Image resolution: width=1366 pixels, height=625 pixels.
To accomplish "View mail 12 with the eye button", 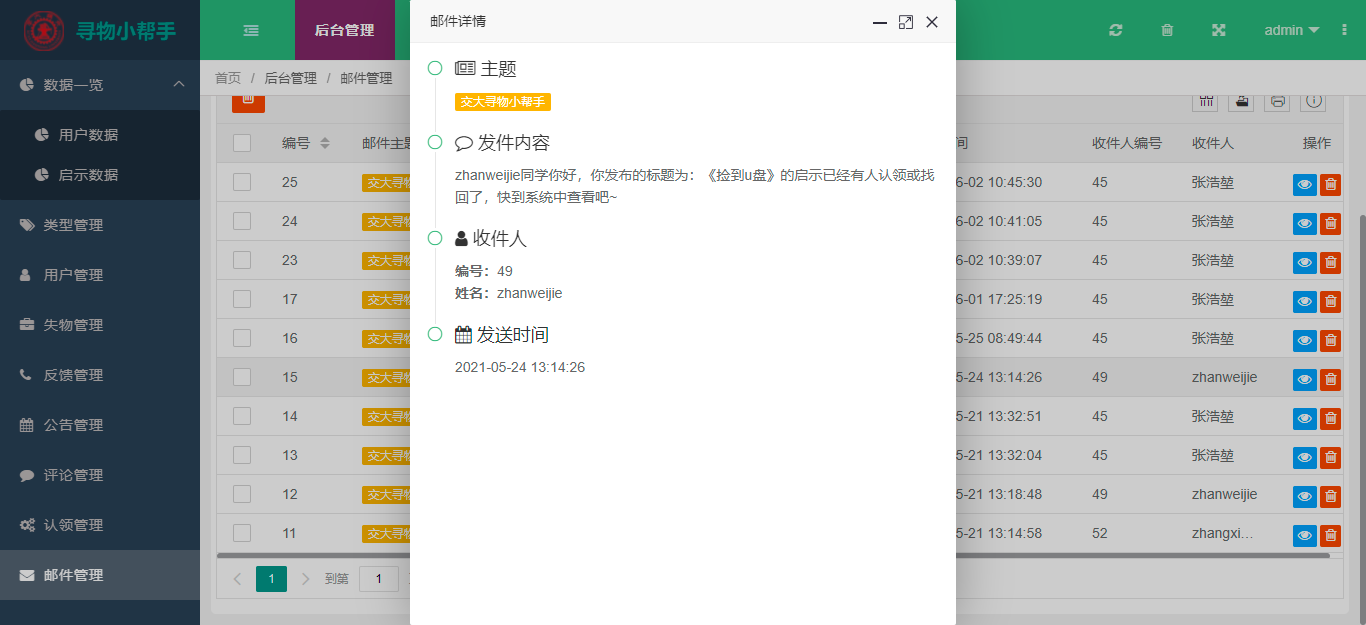I will [1305, 497].
